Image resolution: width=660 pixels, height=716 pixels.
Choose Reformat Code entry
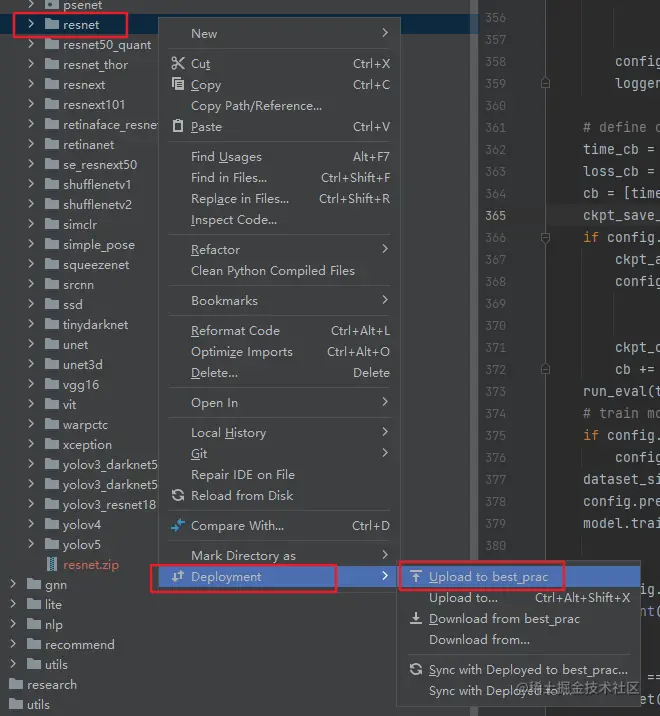pyautogui.click(x=279, y=331)
